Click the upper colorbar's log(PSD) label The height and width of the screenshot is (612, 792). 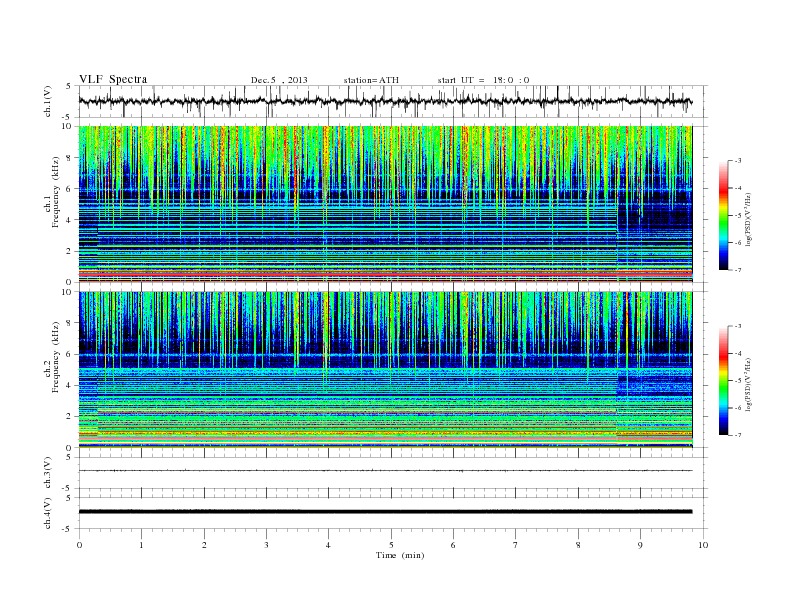(748, 219)
